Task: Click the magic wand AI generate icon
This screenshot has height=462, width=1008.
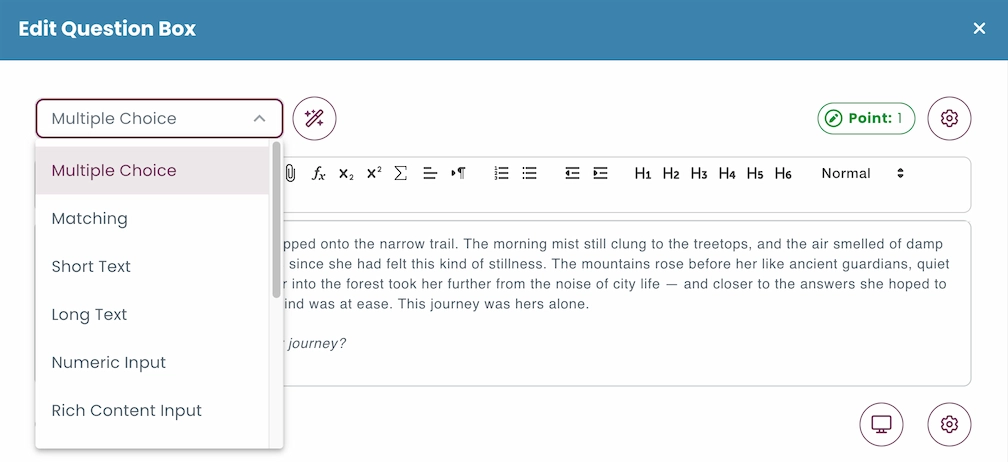Action: pyautogui.click(x=314, y=118)
